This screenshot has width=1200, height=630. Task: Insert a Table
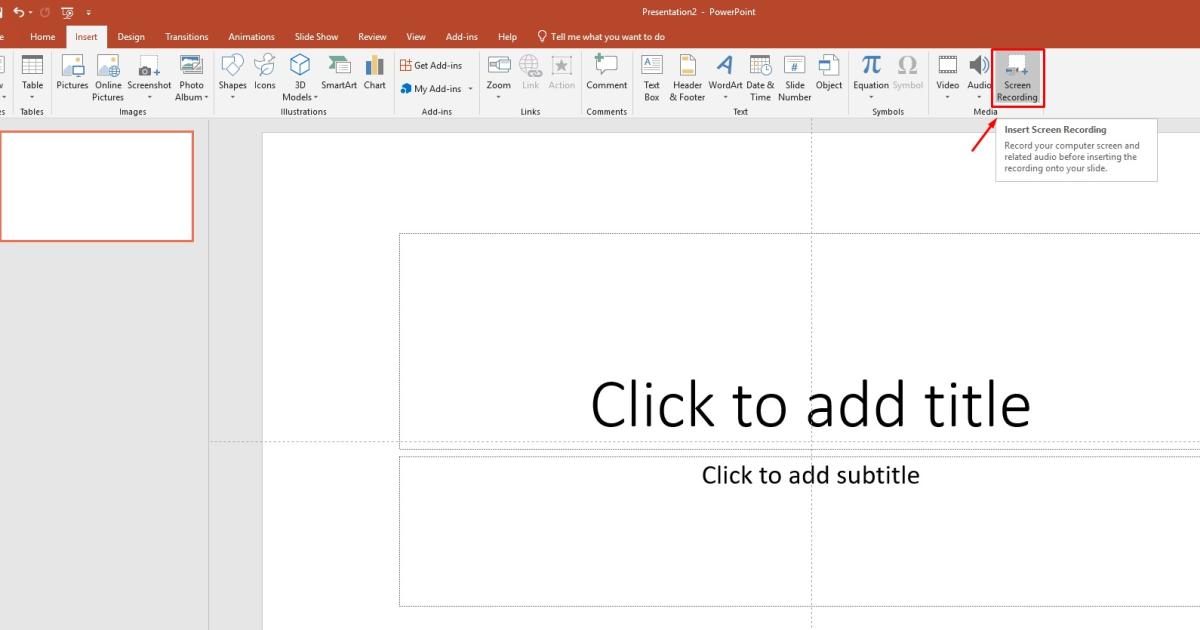pos(32,77)
